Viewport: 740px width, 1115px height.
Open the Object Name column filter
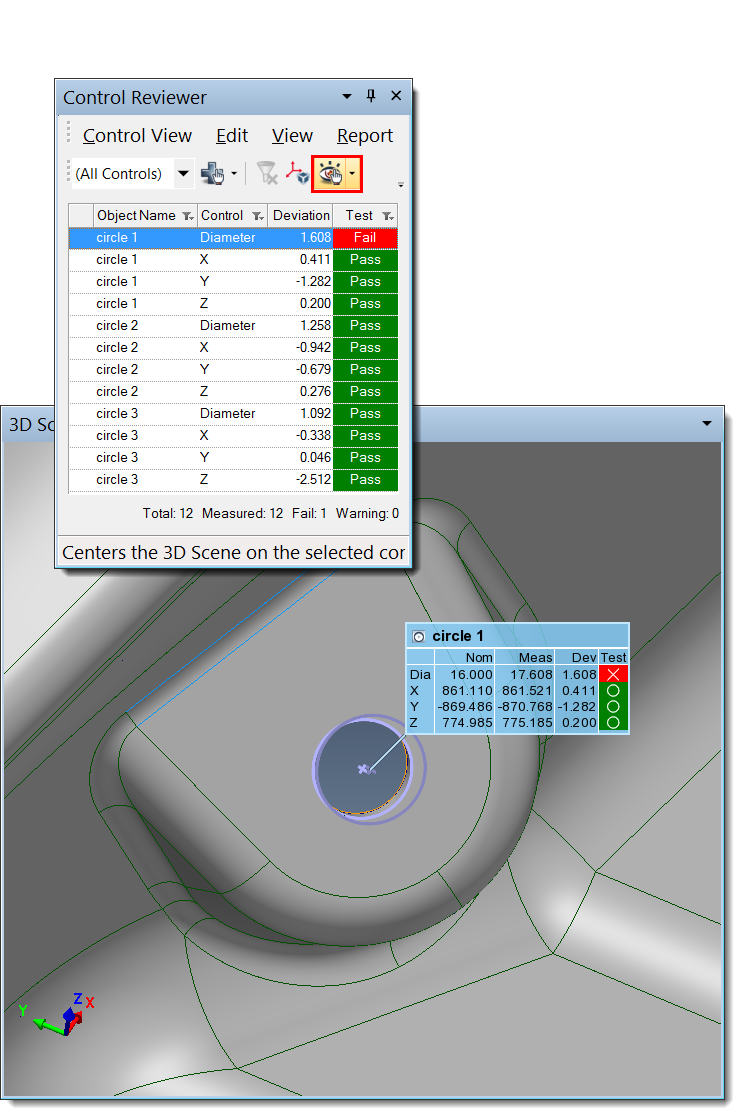tap(188, 216)
